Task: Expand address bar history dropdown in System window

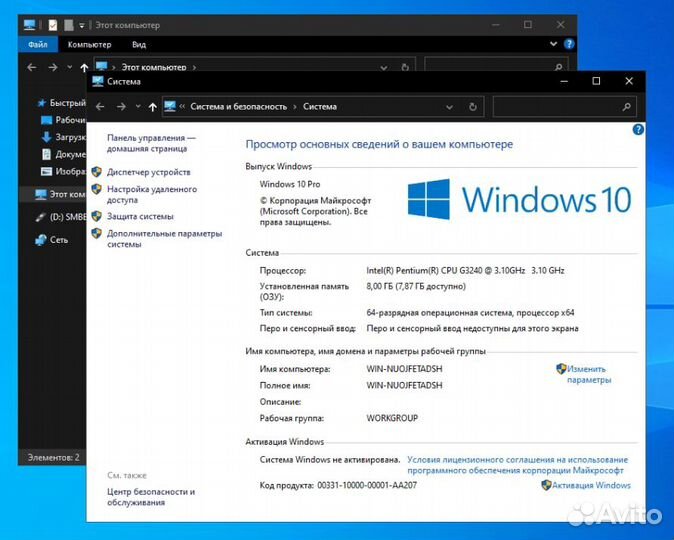Action: [450, 107]
